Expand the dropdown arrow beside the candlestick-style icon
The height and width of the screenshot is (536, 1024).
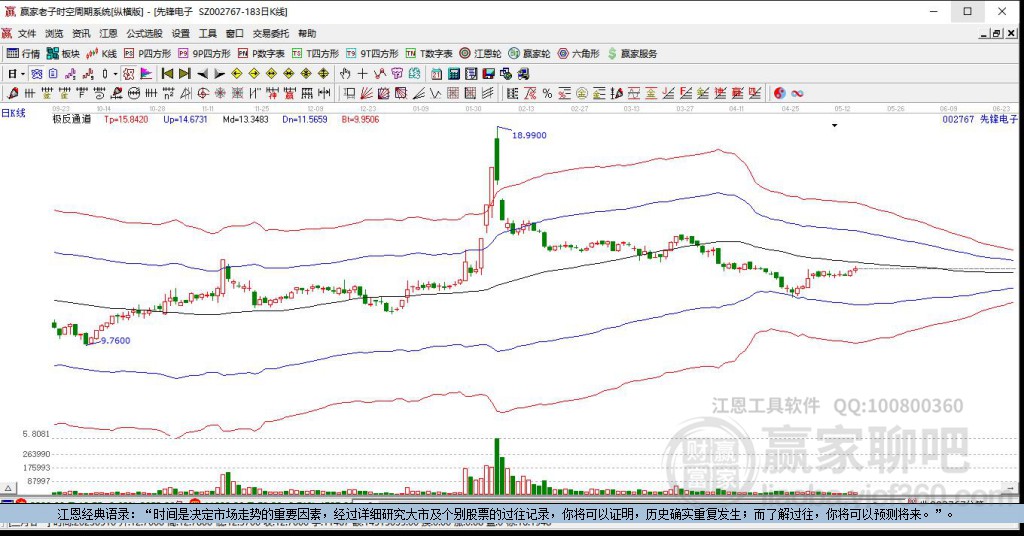click(115, 74)
